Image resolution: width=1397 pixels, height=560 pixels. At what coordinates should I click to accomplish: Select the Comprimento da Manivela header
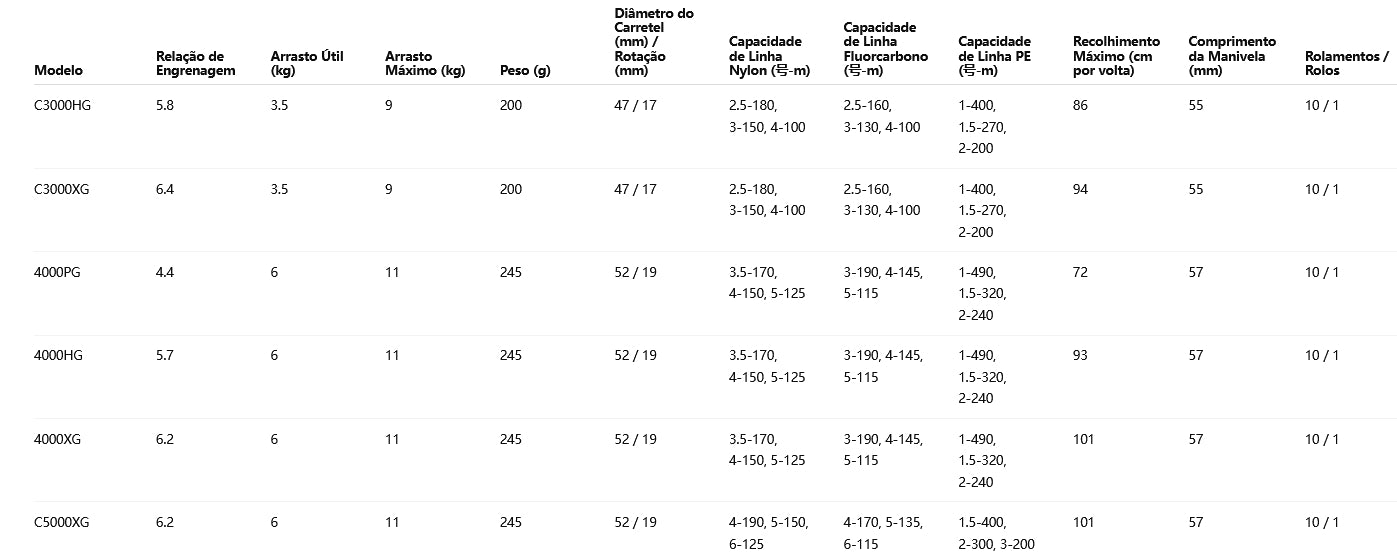coord(1232,56)
